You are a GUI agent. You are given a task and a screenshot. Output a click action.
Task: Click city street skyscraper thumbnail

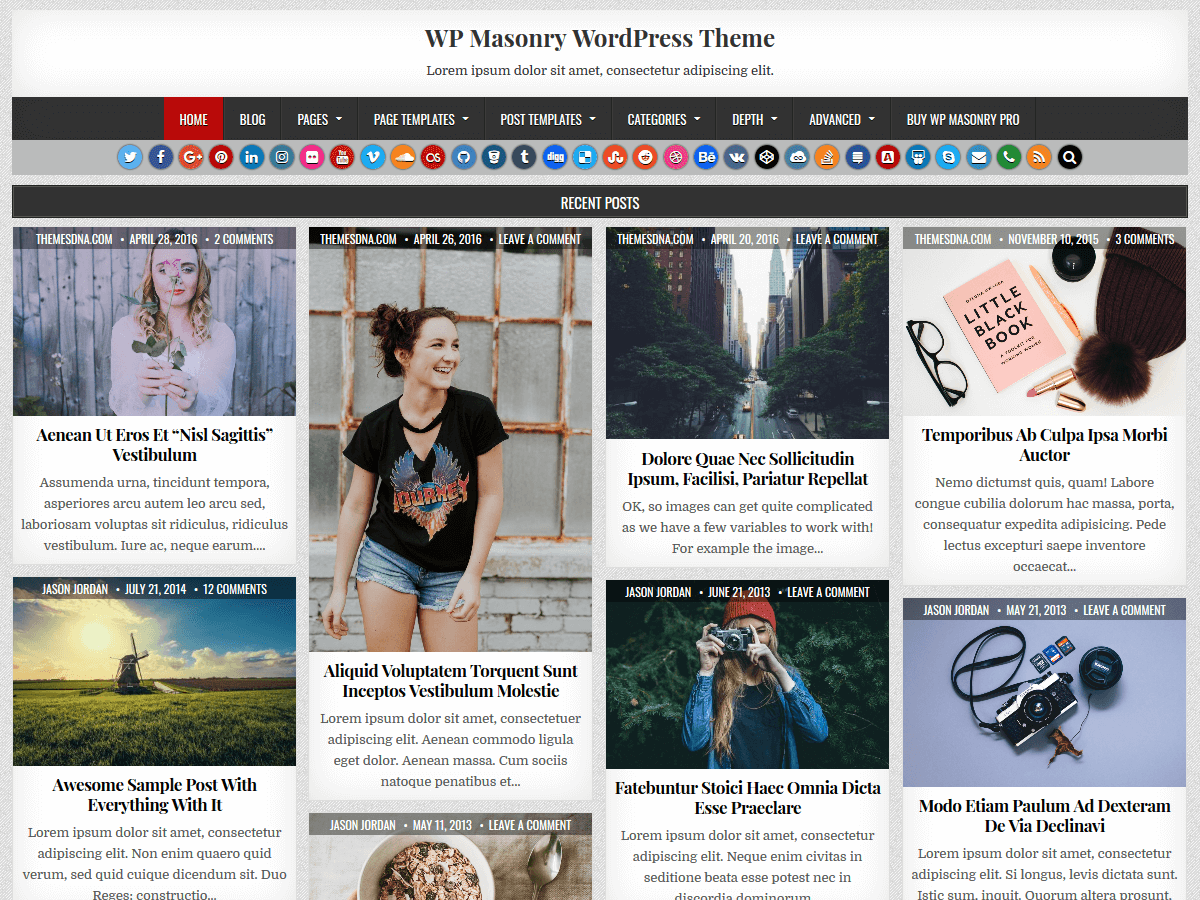tap(747, 334)
